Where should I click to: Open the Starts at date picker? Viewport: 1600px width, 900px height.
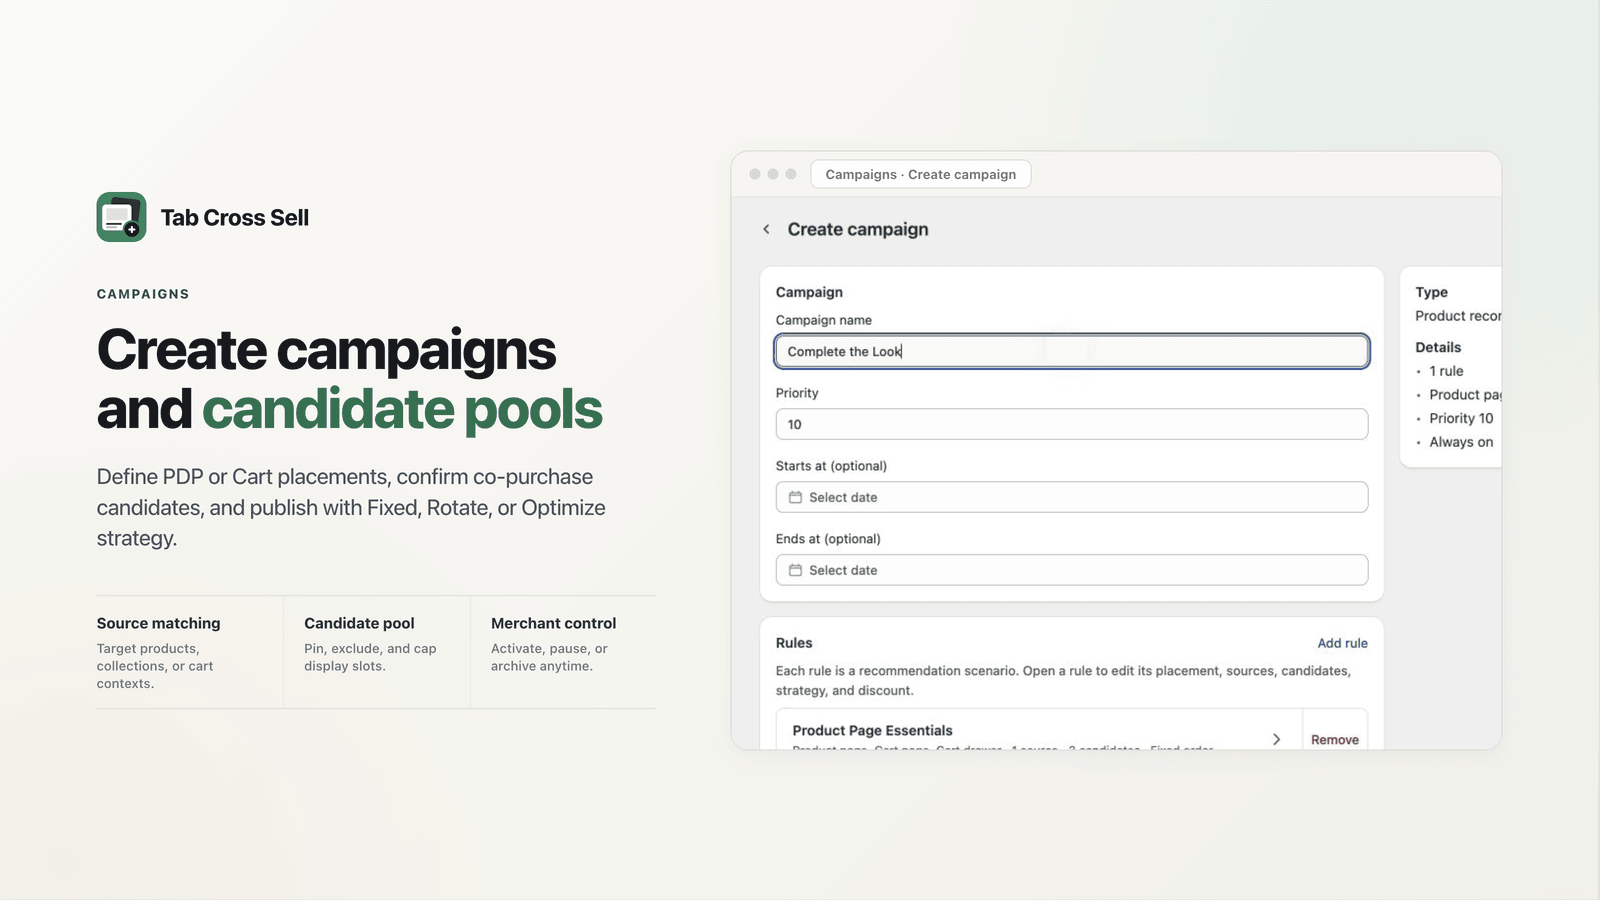pyautogui.click(x=1072, y=497)
